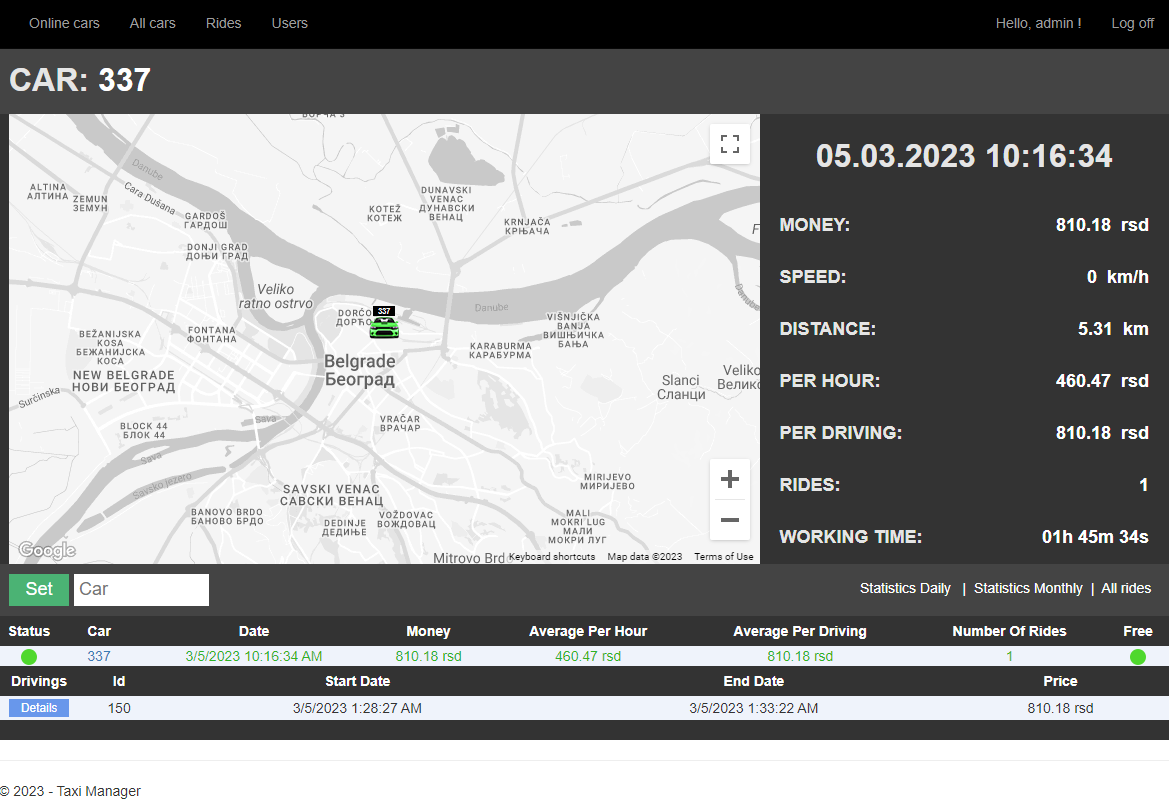Go to Rides menu
The image size is (1169, 811).
coord(224,23)
